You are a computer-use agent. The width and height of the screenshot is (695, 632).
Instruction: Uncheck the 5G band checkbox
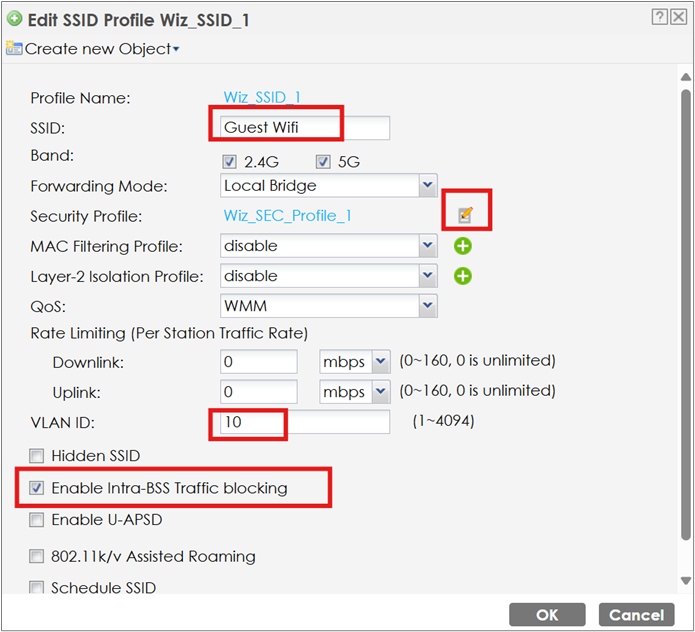[323, 162]
